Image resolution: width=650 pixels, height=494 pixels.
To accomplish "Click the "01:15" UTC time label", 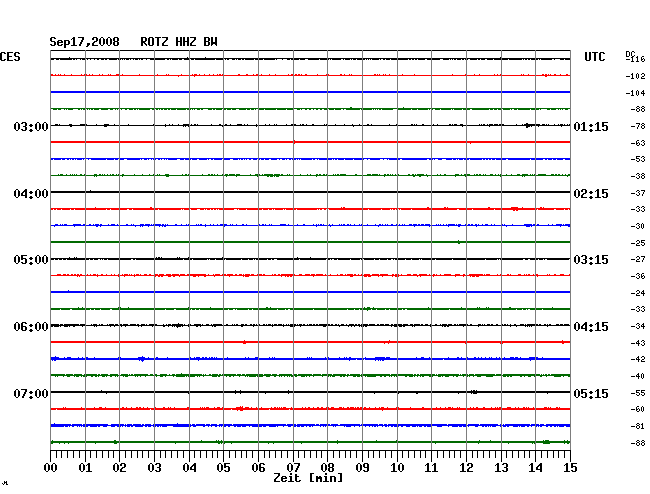I will point(591,126).
